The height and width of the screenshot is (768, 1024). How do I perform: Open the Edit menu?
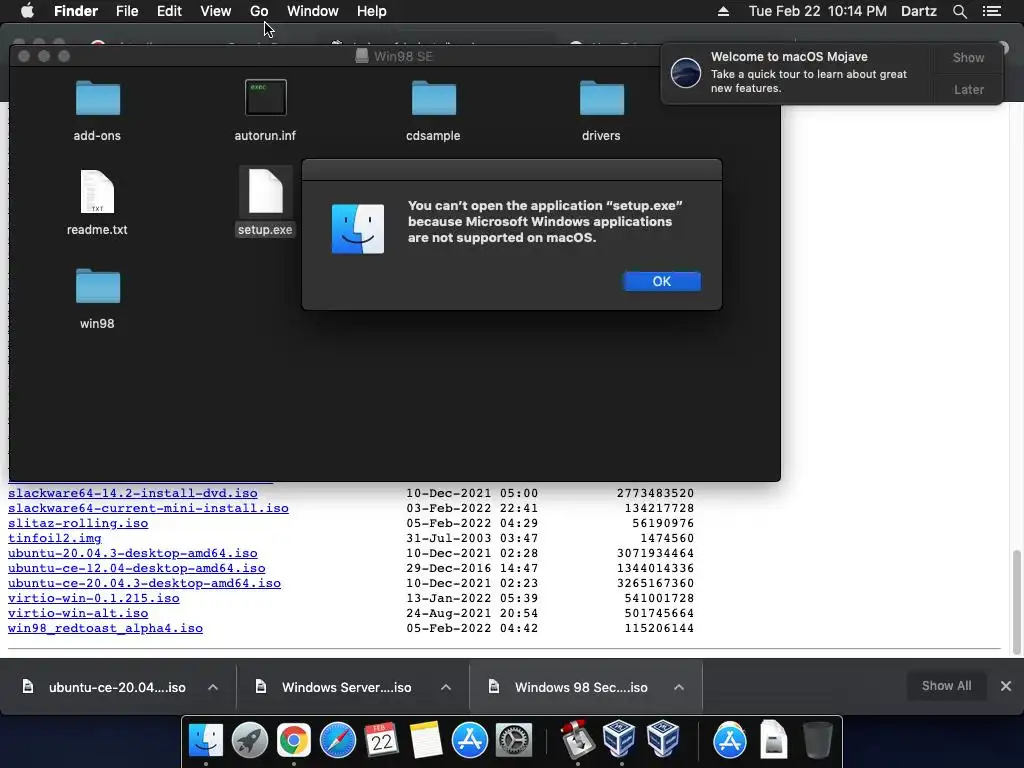pos(169,11)
